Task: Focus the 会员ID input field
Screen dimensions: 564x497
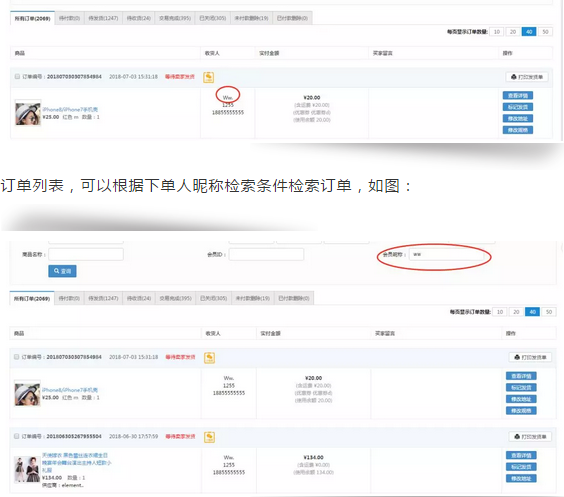Action: pos(266,254)
